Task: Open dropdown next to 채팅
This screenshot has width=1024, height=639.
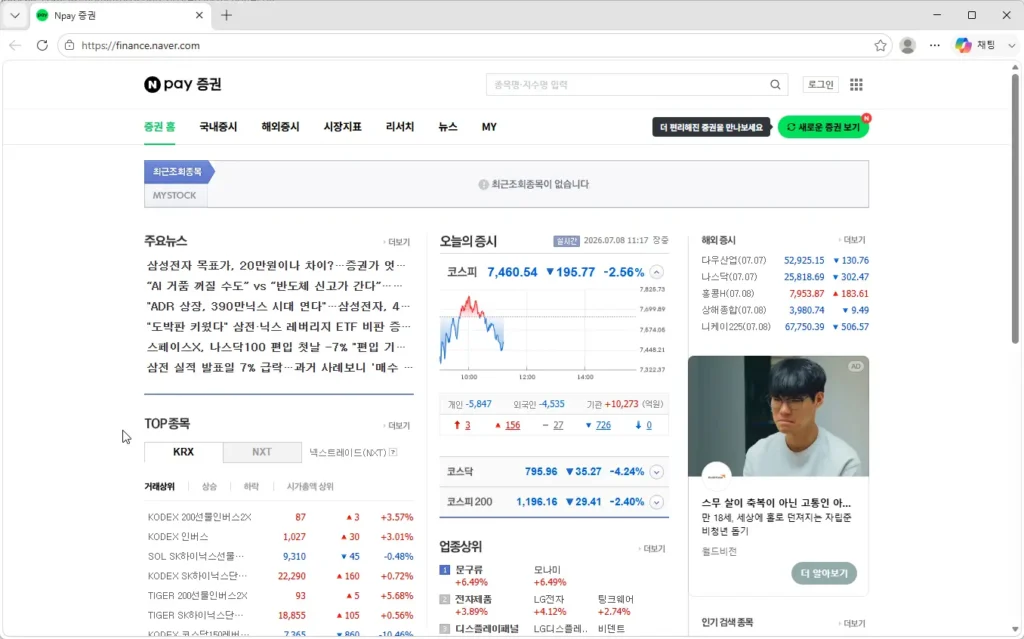Action: [x=1012, y=45]
